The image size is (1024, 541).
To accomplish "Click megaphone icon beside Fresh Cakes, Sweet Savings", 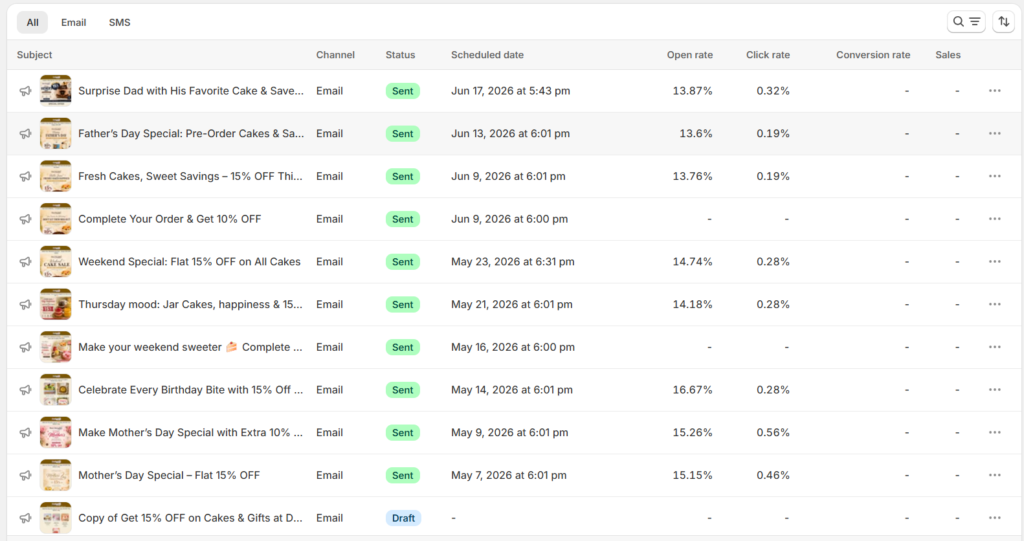I will pyautogui.click(x=25, y=176).
